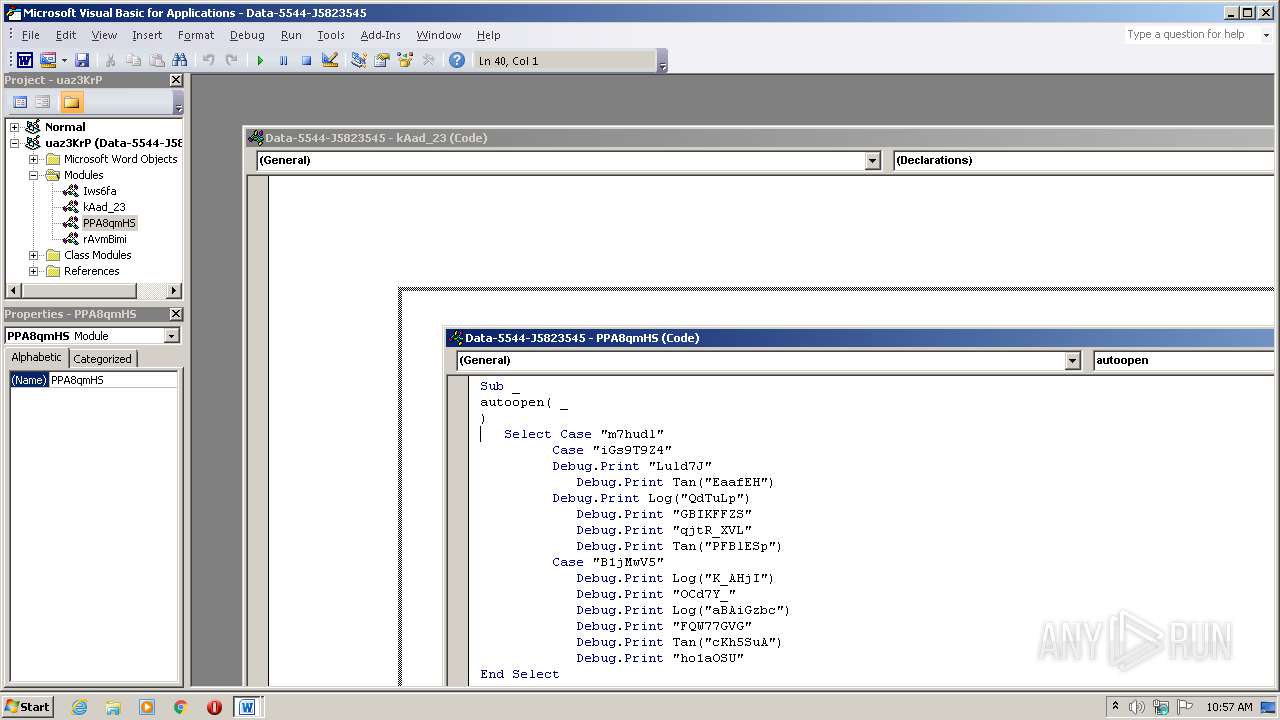Open the file explorer taskbar icon
Viewport: 1280px width, 720px height.
113,707
